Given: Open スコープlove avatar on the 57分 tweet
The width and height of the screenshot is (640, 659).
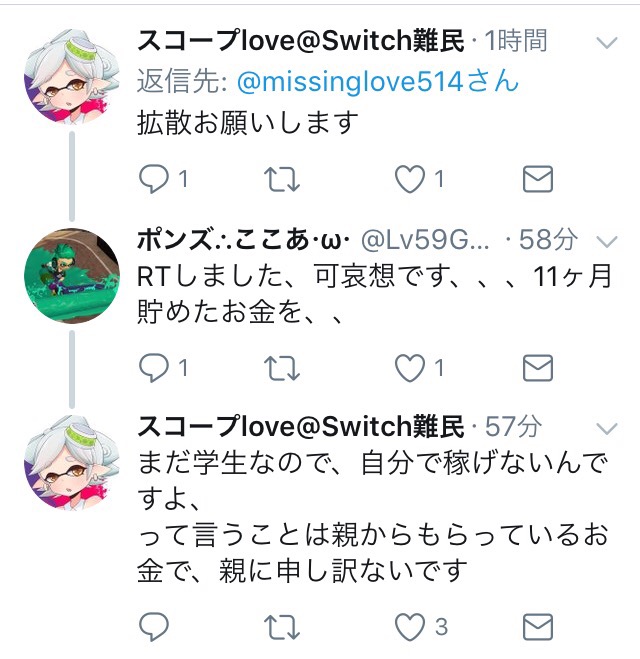Looking at the screenshot, I should tap(72, 463).
